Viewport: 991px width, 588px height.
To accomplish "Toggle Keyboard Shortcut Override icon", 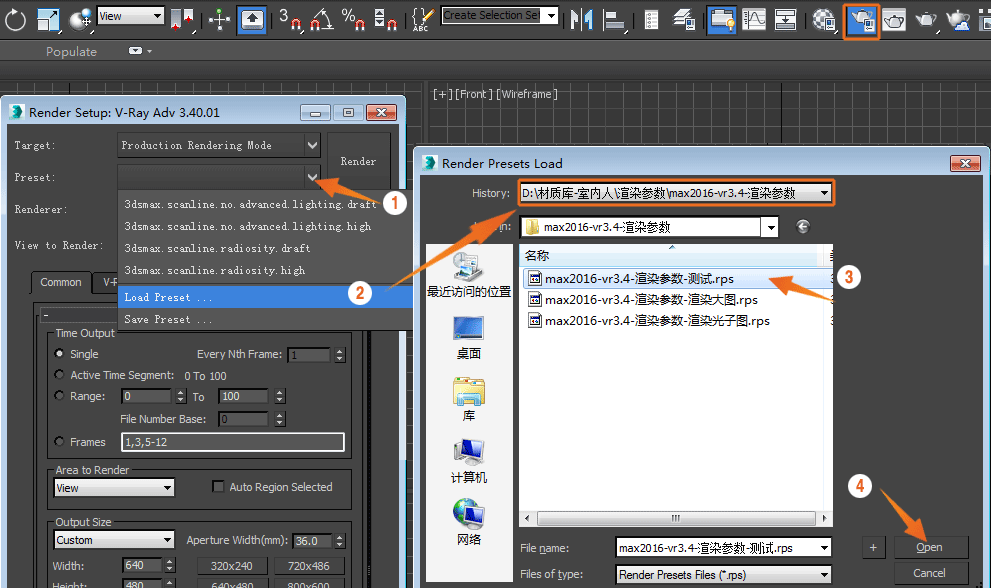I will coord(252,20).
